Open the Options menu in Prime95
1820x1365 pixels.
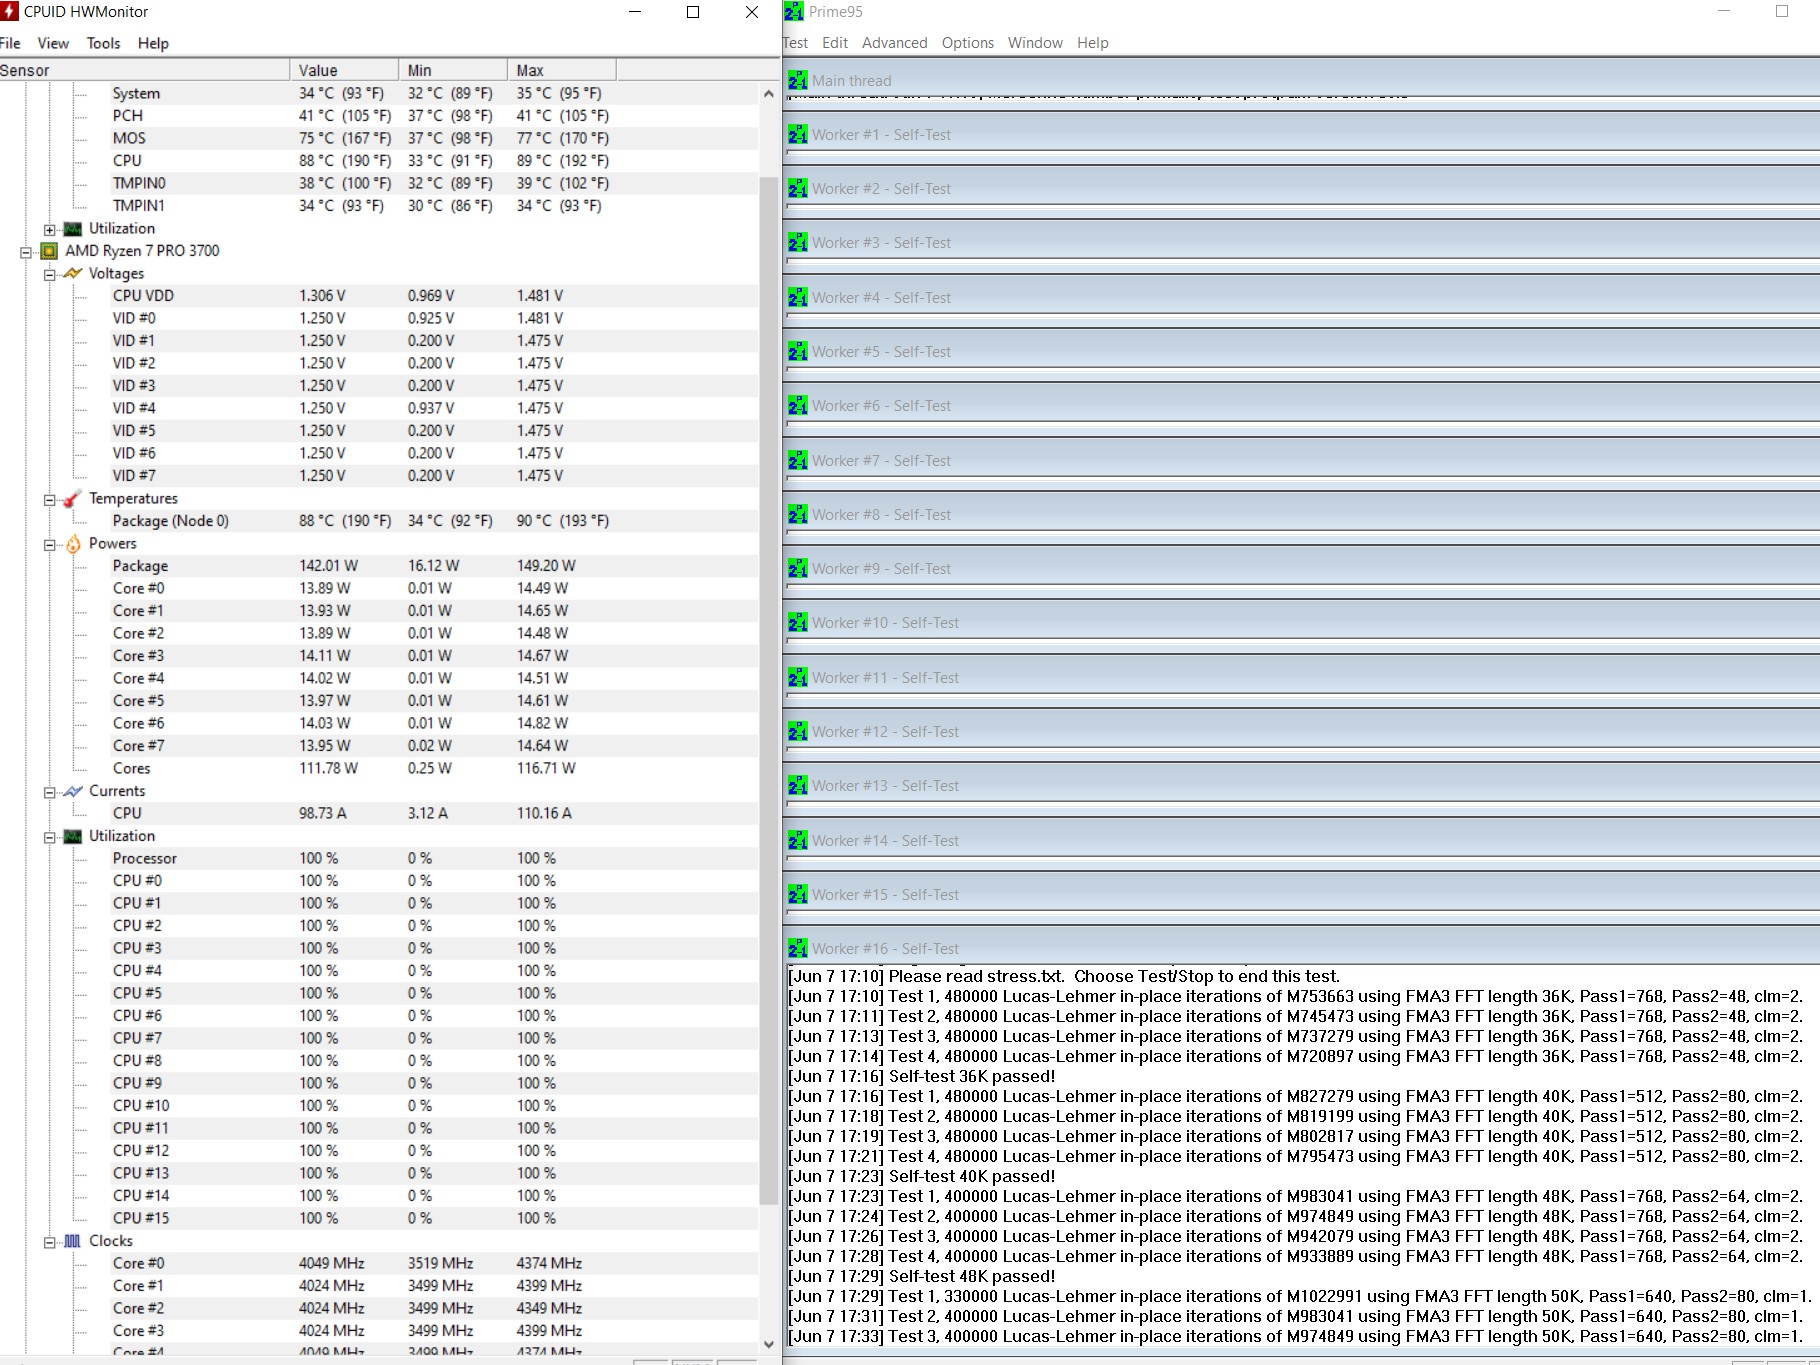coord(968,43)
